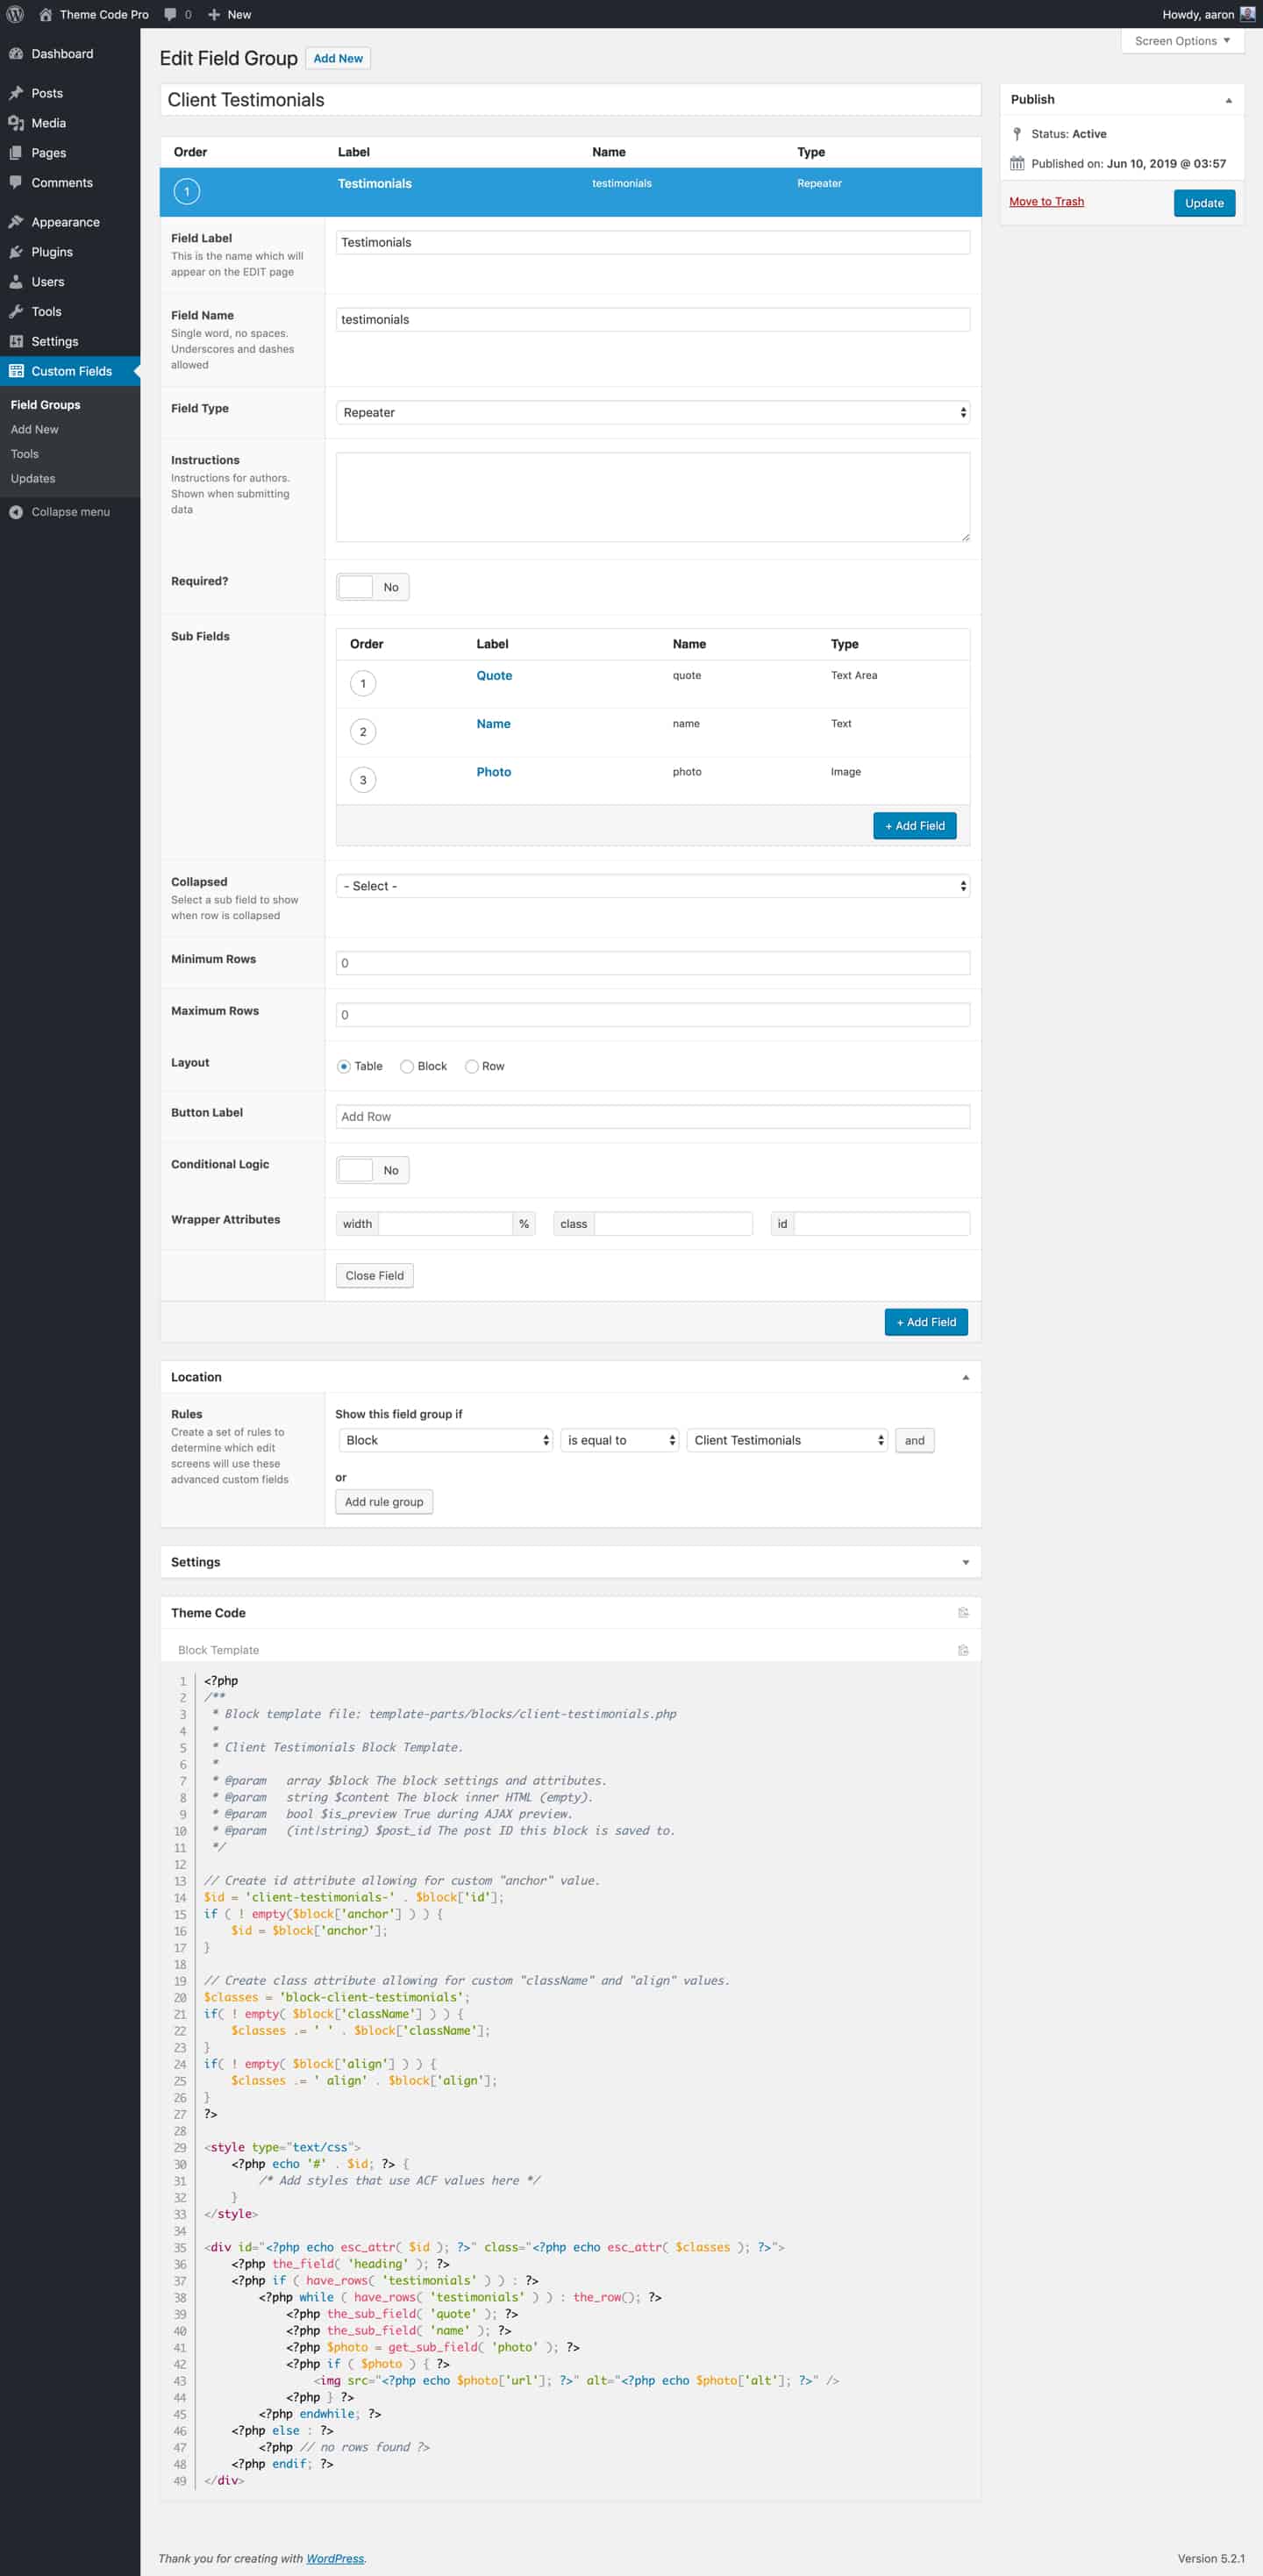Select the Table layout radio button
This screenshot has width=1263, height=2576.
tap(344, 1066)
